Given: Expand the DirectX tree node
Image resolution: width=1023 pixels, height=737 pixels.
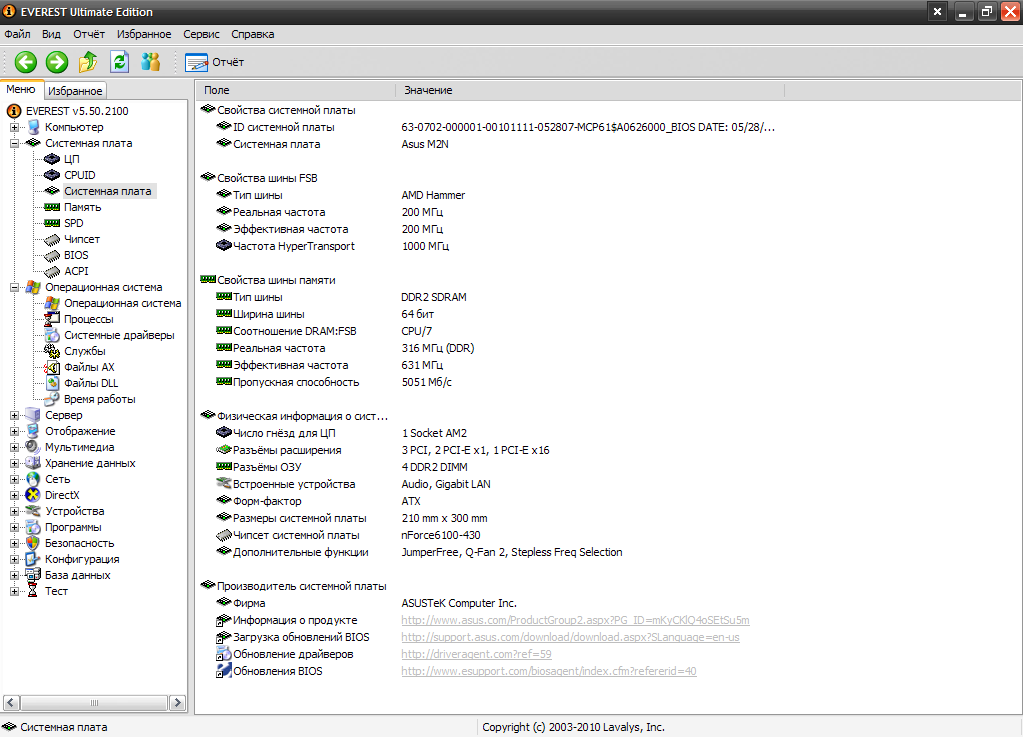Looking at the screenshot, I should coord(15,495).
